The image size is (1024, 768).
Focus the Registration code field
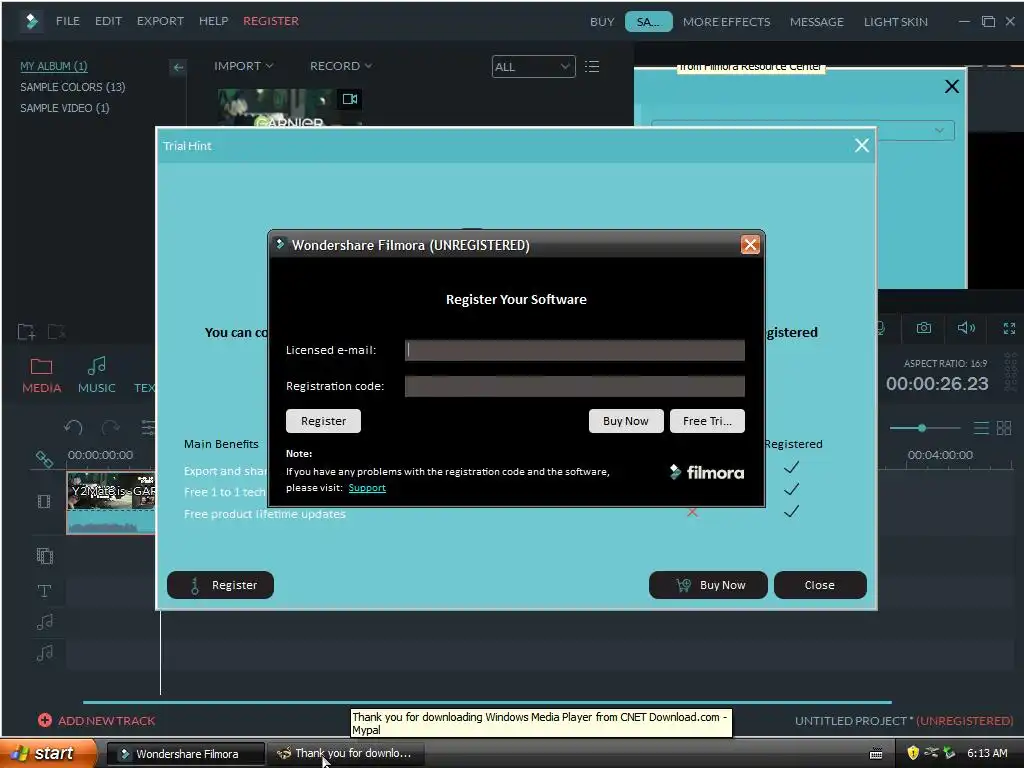point(575,386)
